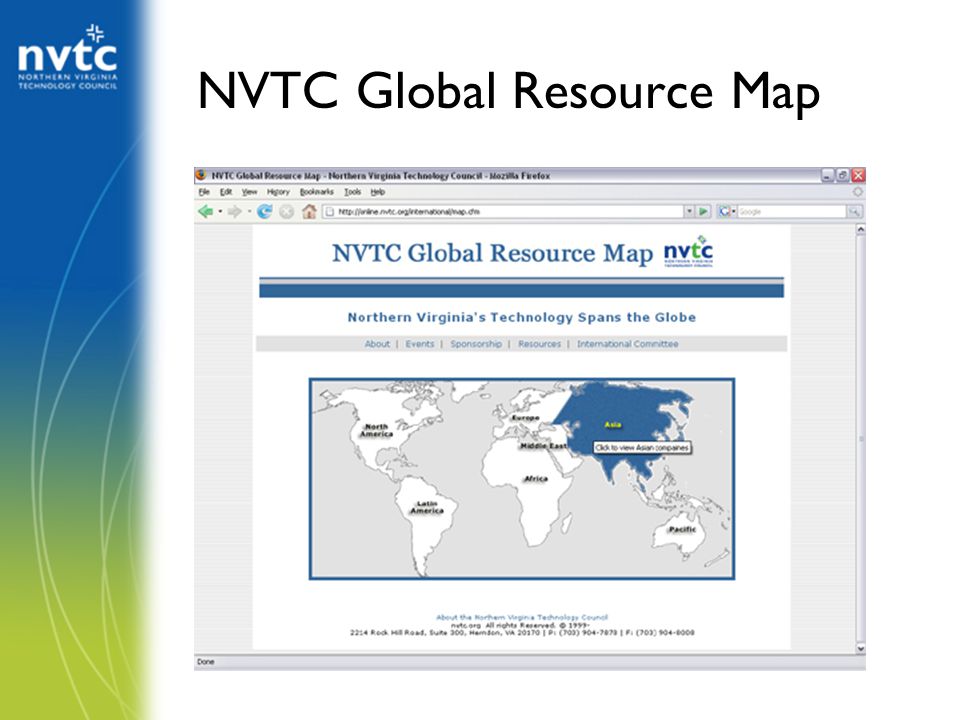Click the green Go button beside address bar
This screenshot has width=960, height=720.
(703, 211)
